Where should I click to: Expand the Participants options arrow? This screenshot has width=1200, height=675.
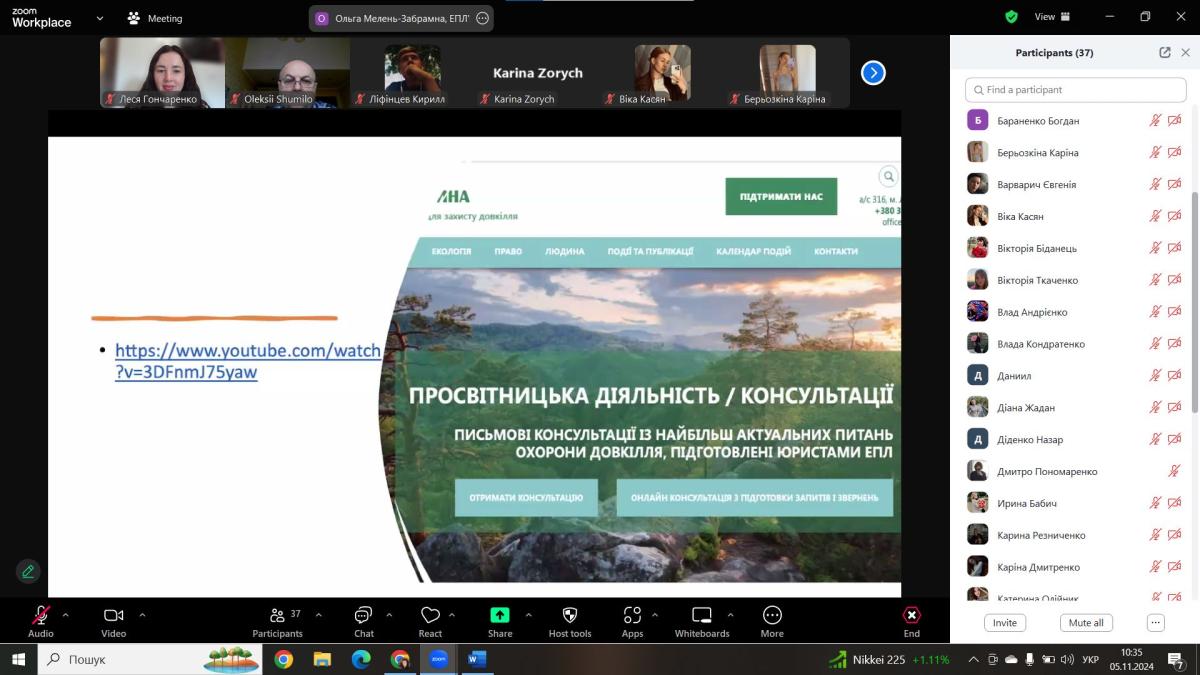pyautogui.click(x=319, y=615)
